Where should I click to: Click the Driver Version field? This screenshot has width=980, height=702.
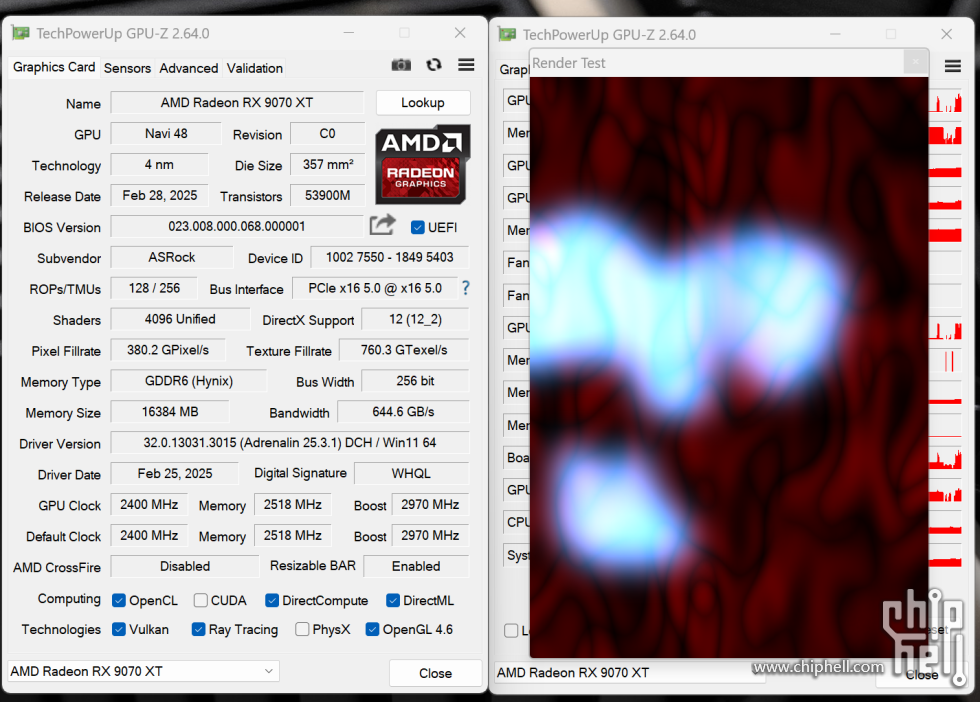click(290, 443)
